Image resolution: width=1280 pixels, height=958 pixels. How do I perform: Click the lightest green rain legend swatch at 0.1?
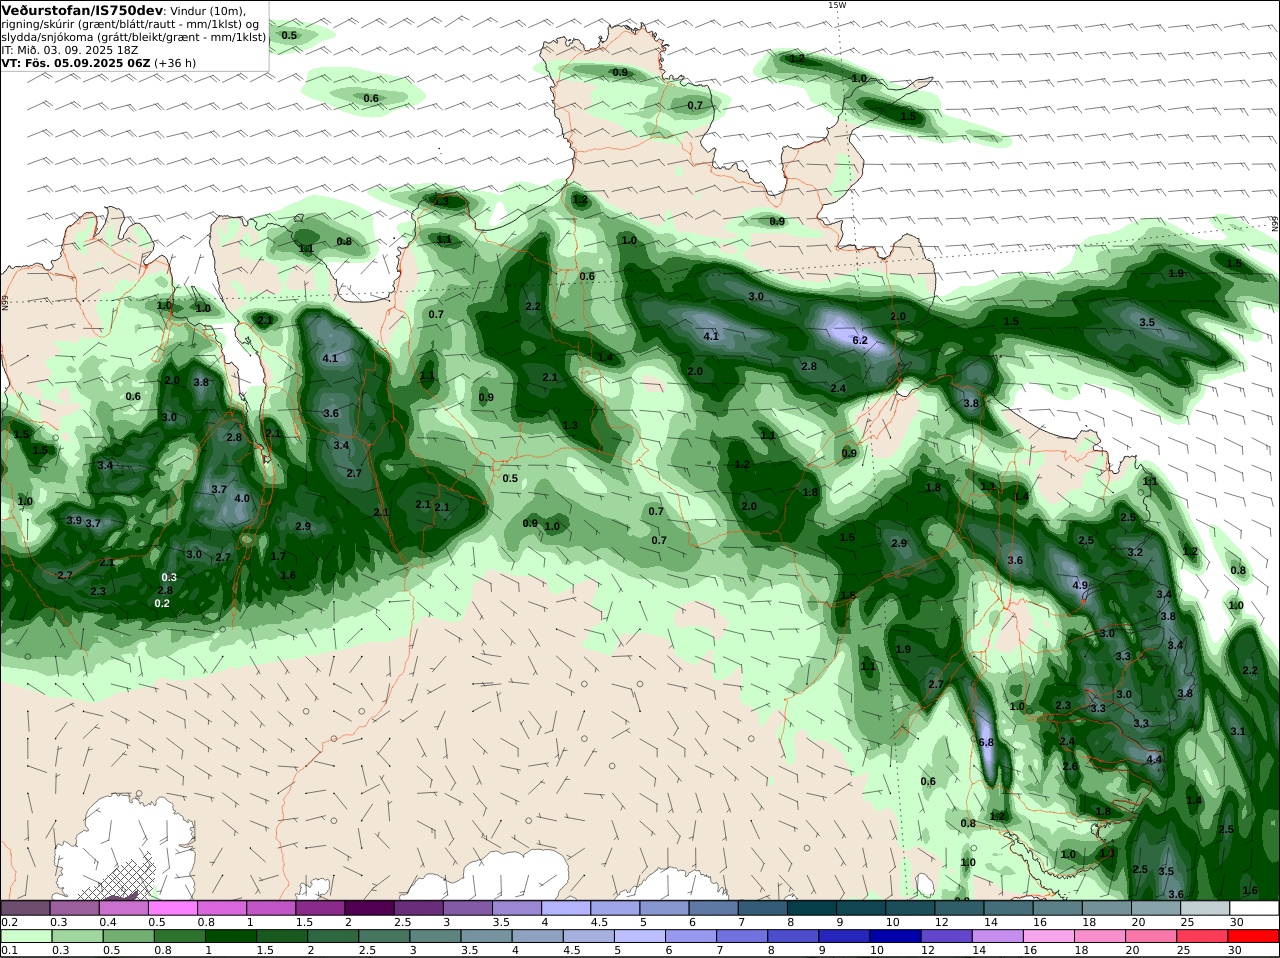pyautogui.click(x=25, y=936)
